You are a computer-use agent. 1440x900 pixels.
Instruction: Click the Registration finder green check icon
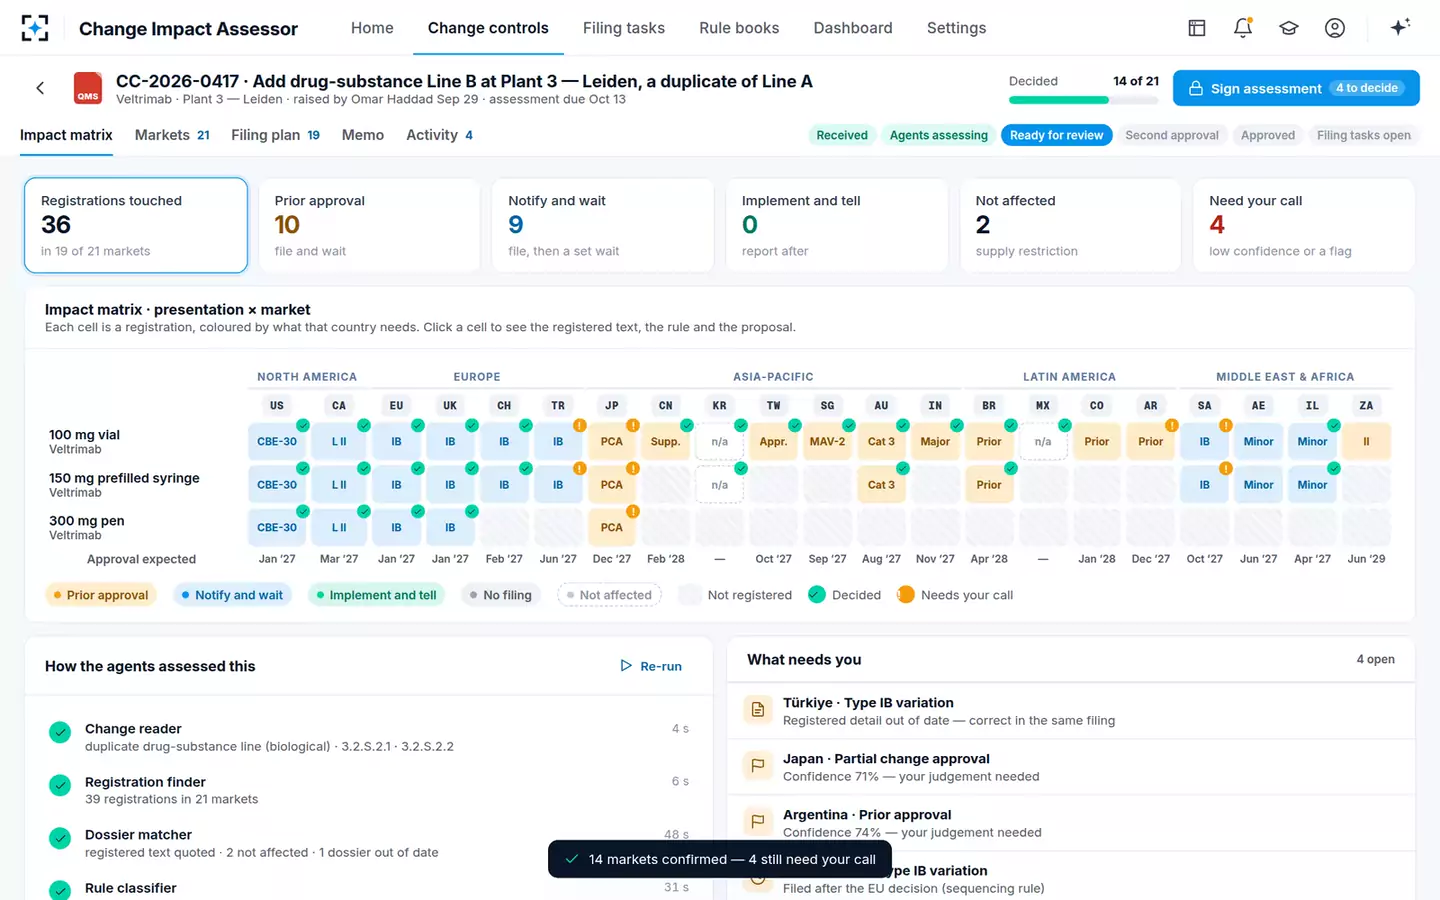click(x=60, y=785)
